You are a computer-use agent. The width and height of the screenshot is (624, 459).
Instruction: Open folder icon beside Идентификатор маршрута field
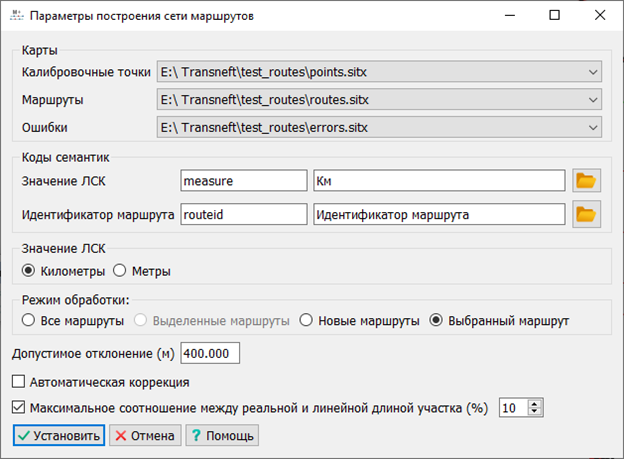(585, 215)
